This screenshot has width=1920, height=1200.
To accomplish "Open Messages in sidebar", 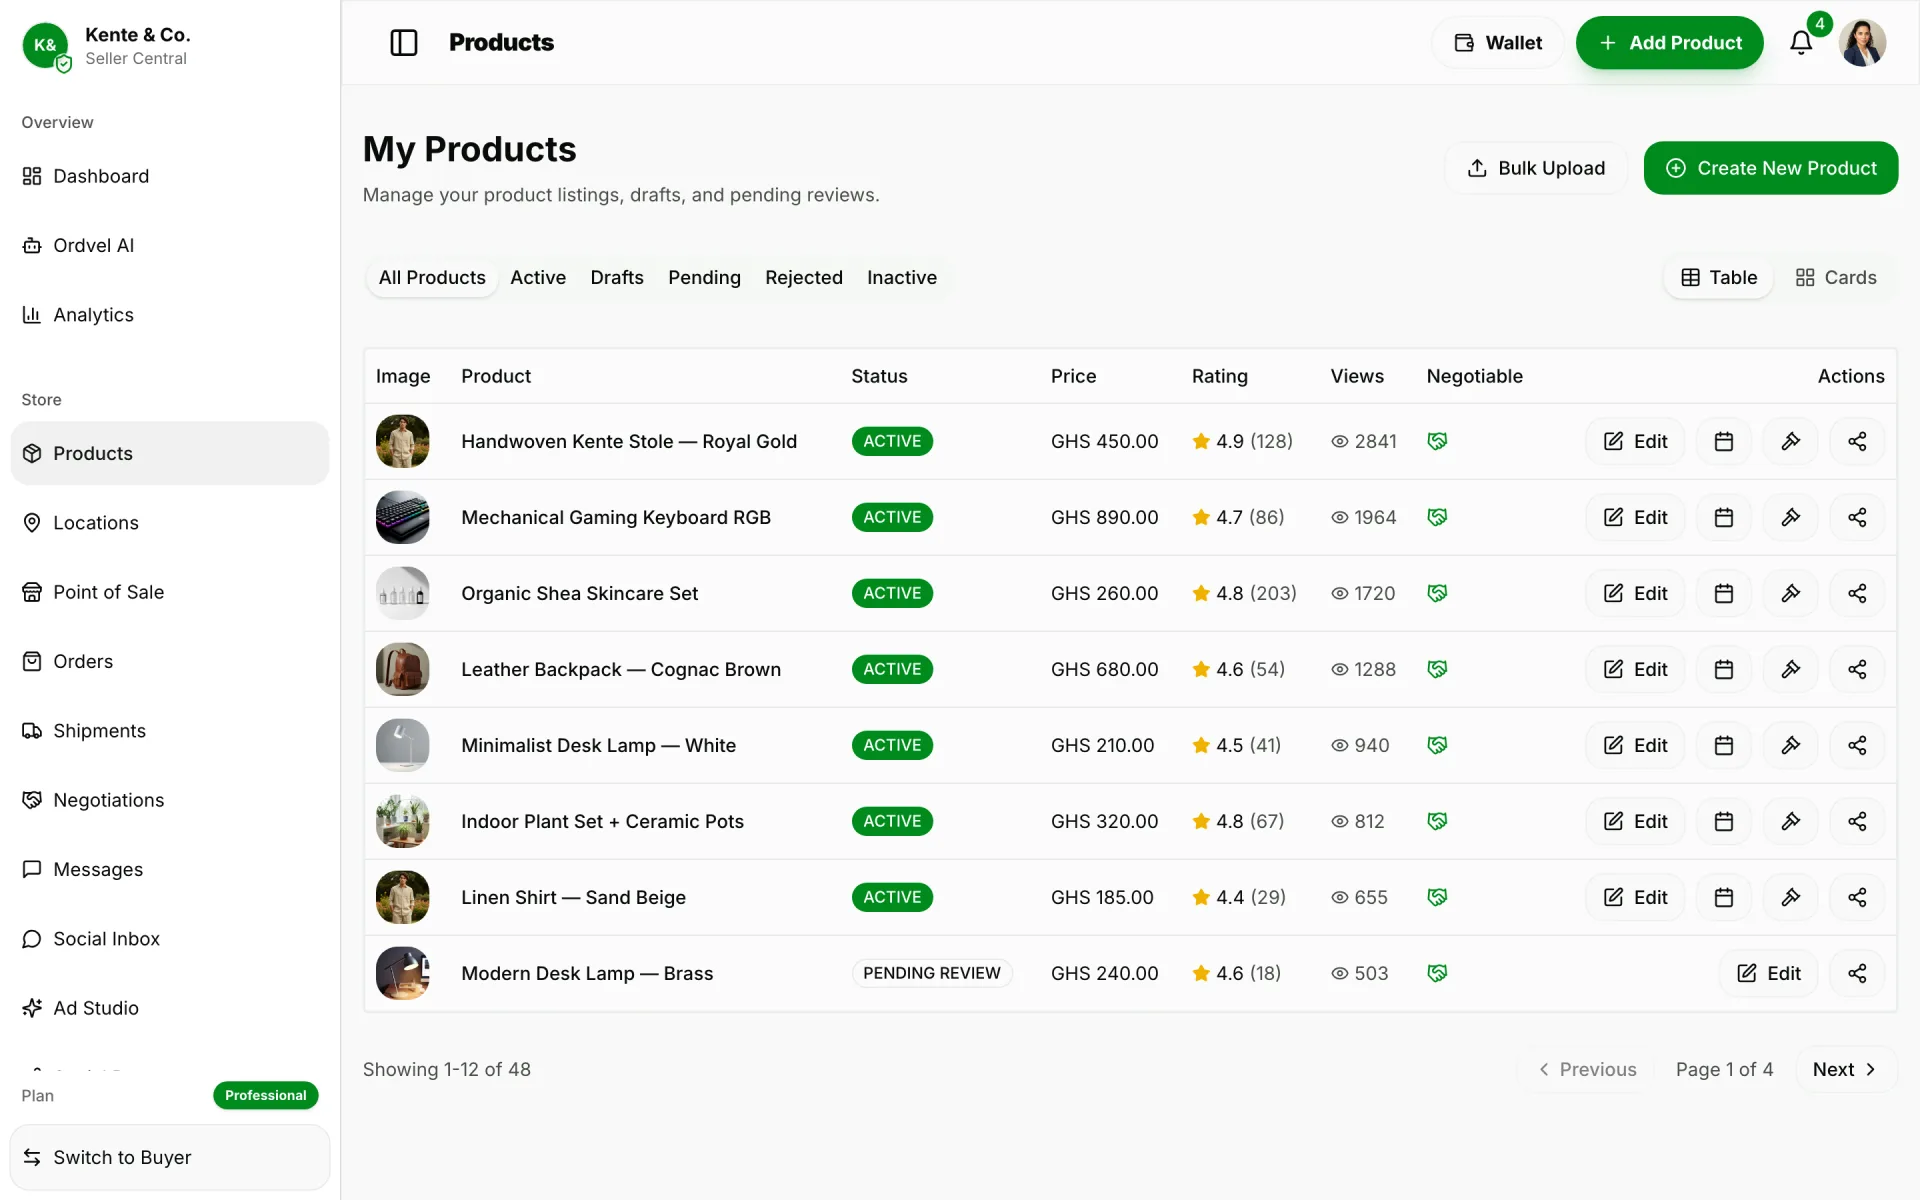I will point(170,869).
